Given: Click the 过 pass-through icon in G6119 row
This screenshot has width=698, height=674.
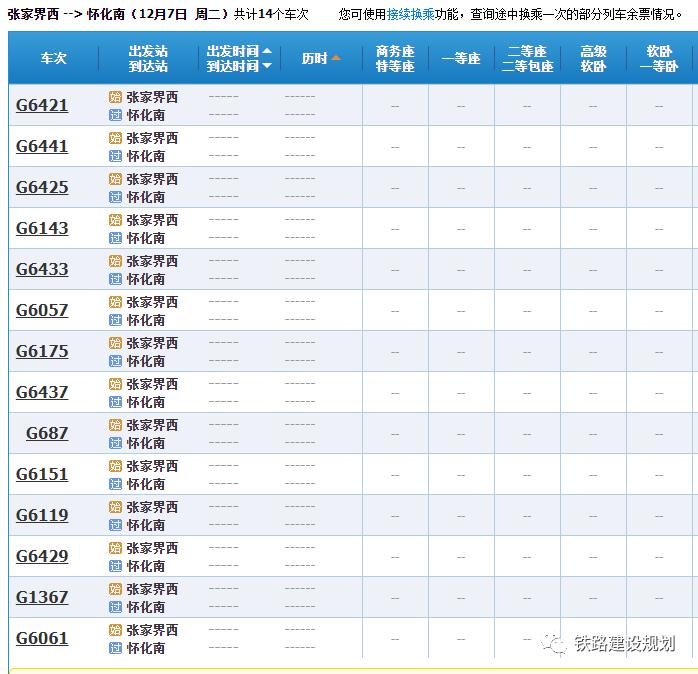Looking at the screenshot, I should coord(115,525).
